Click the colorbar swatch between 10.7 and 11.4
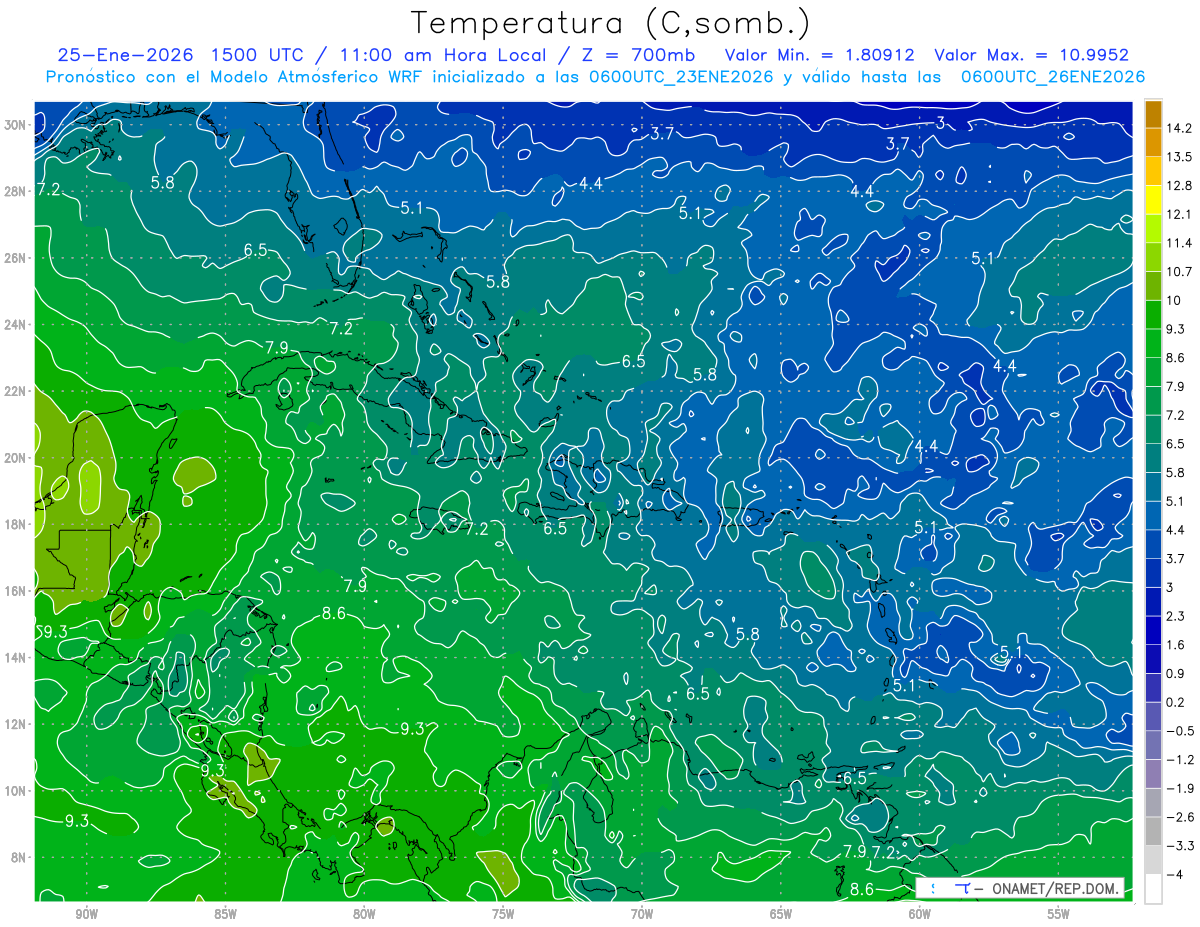The image size is (1200, 927). pos(1153,257)
